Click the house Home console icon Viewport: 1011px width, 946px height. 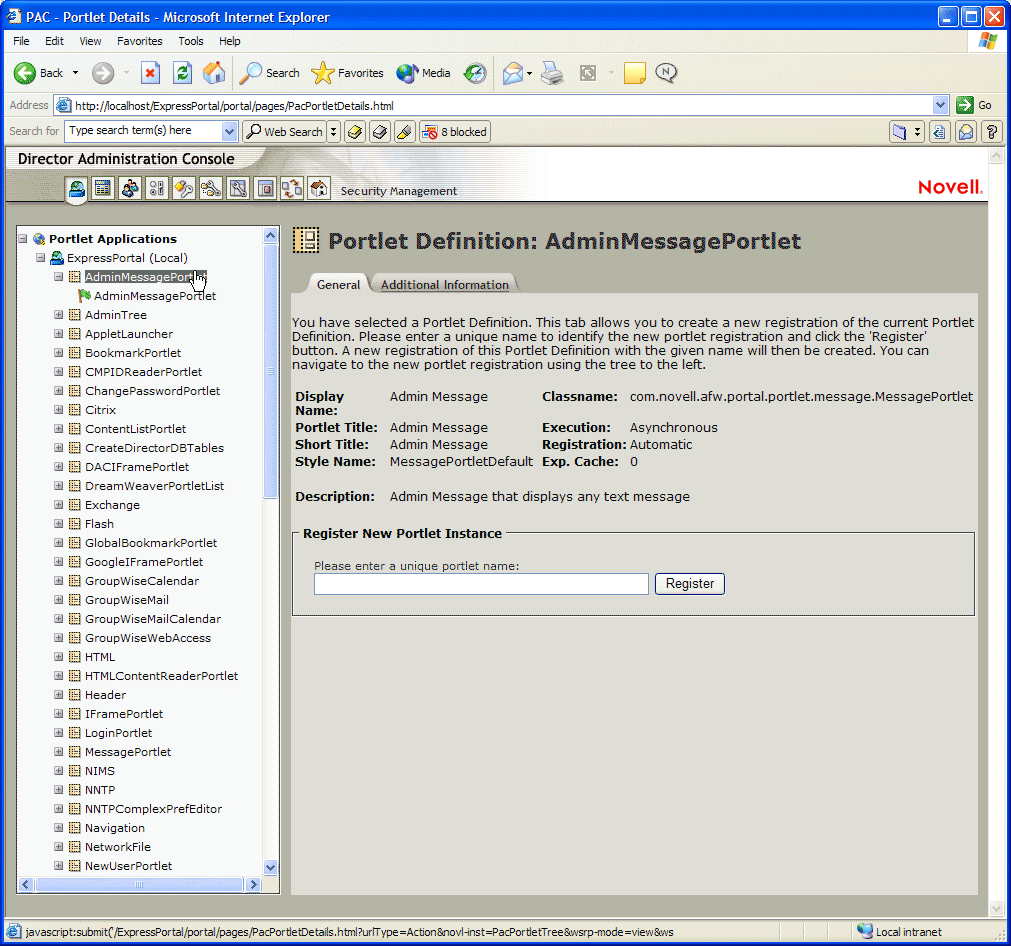[x=319, y=188]
